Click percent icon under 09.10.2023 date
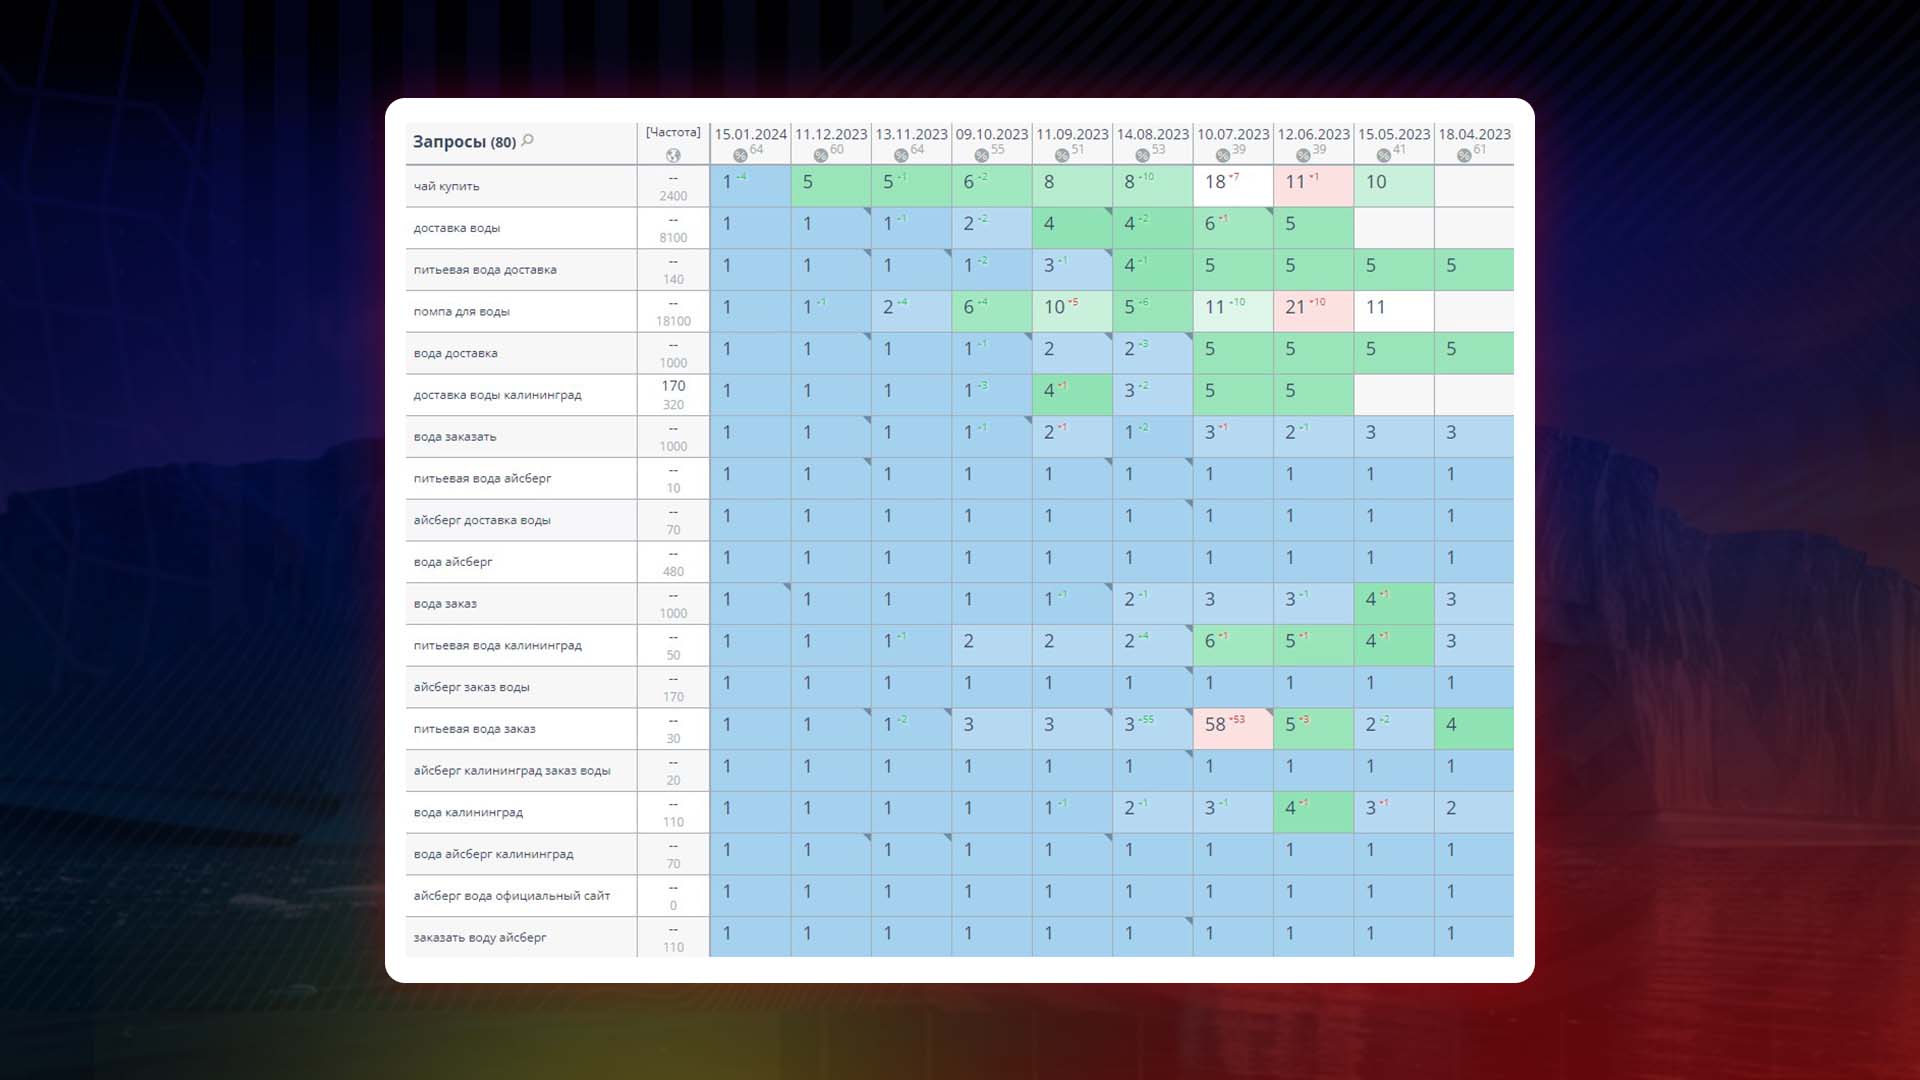The height and width of the screenshot is (1080, 1920). [981, 155]
